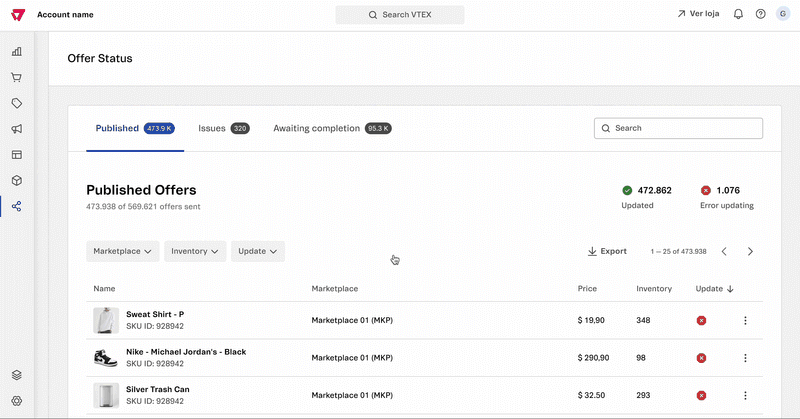Open options menu for Sweat Shirt - P
Image resolution: width=800 pixels, height=419 pixels.
pyautogui.click(x=745, y=320)
